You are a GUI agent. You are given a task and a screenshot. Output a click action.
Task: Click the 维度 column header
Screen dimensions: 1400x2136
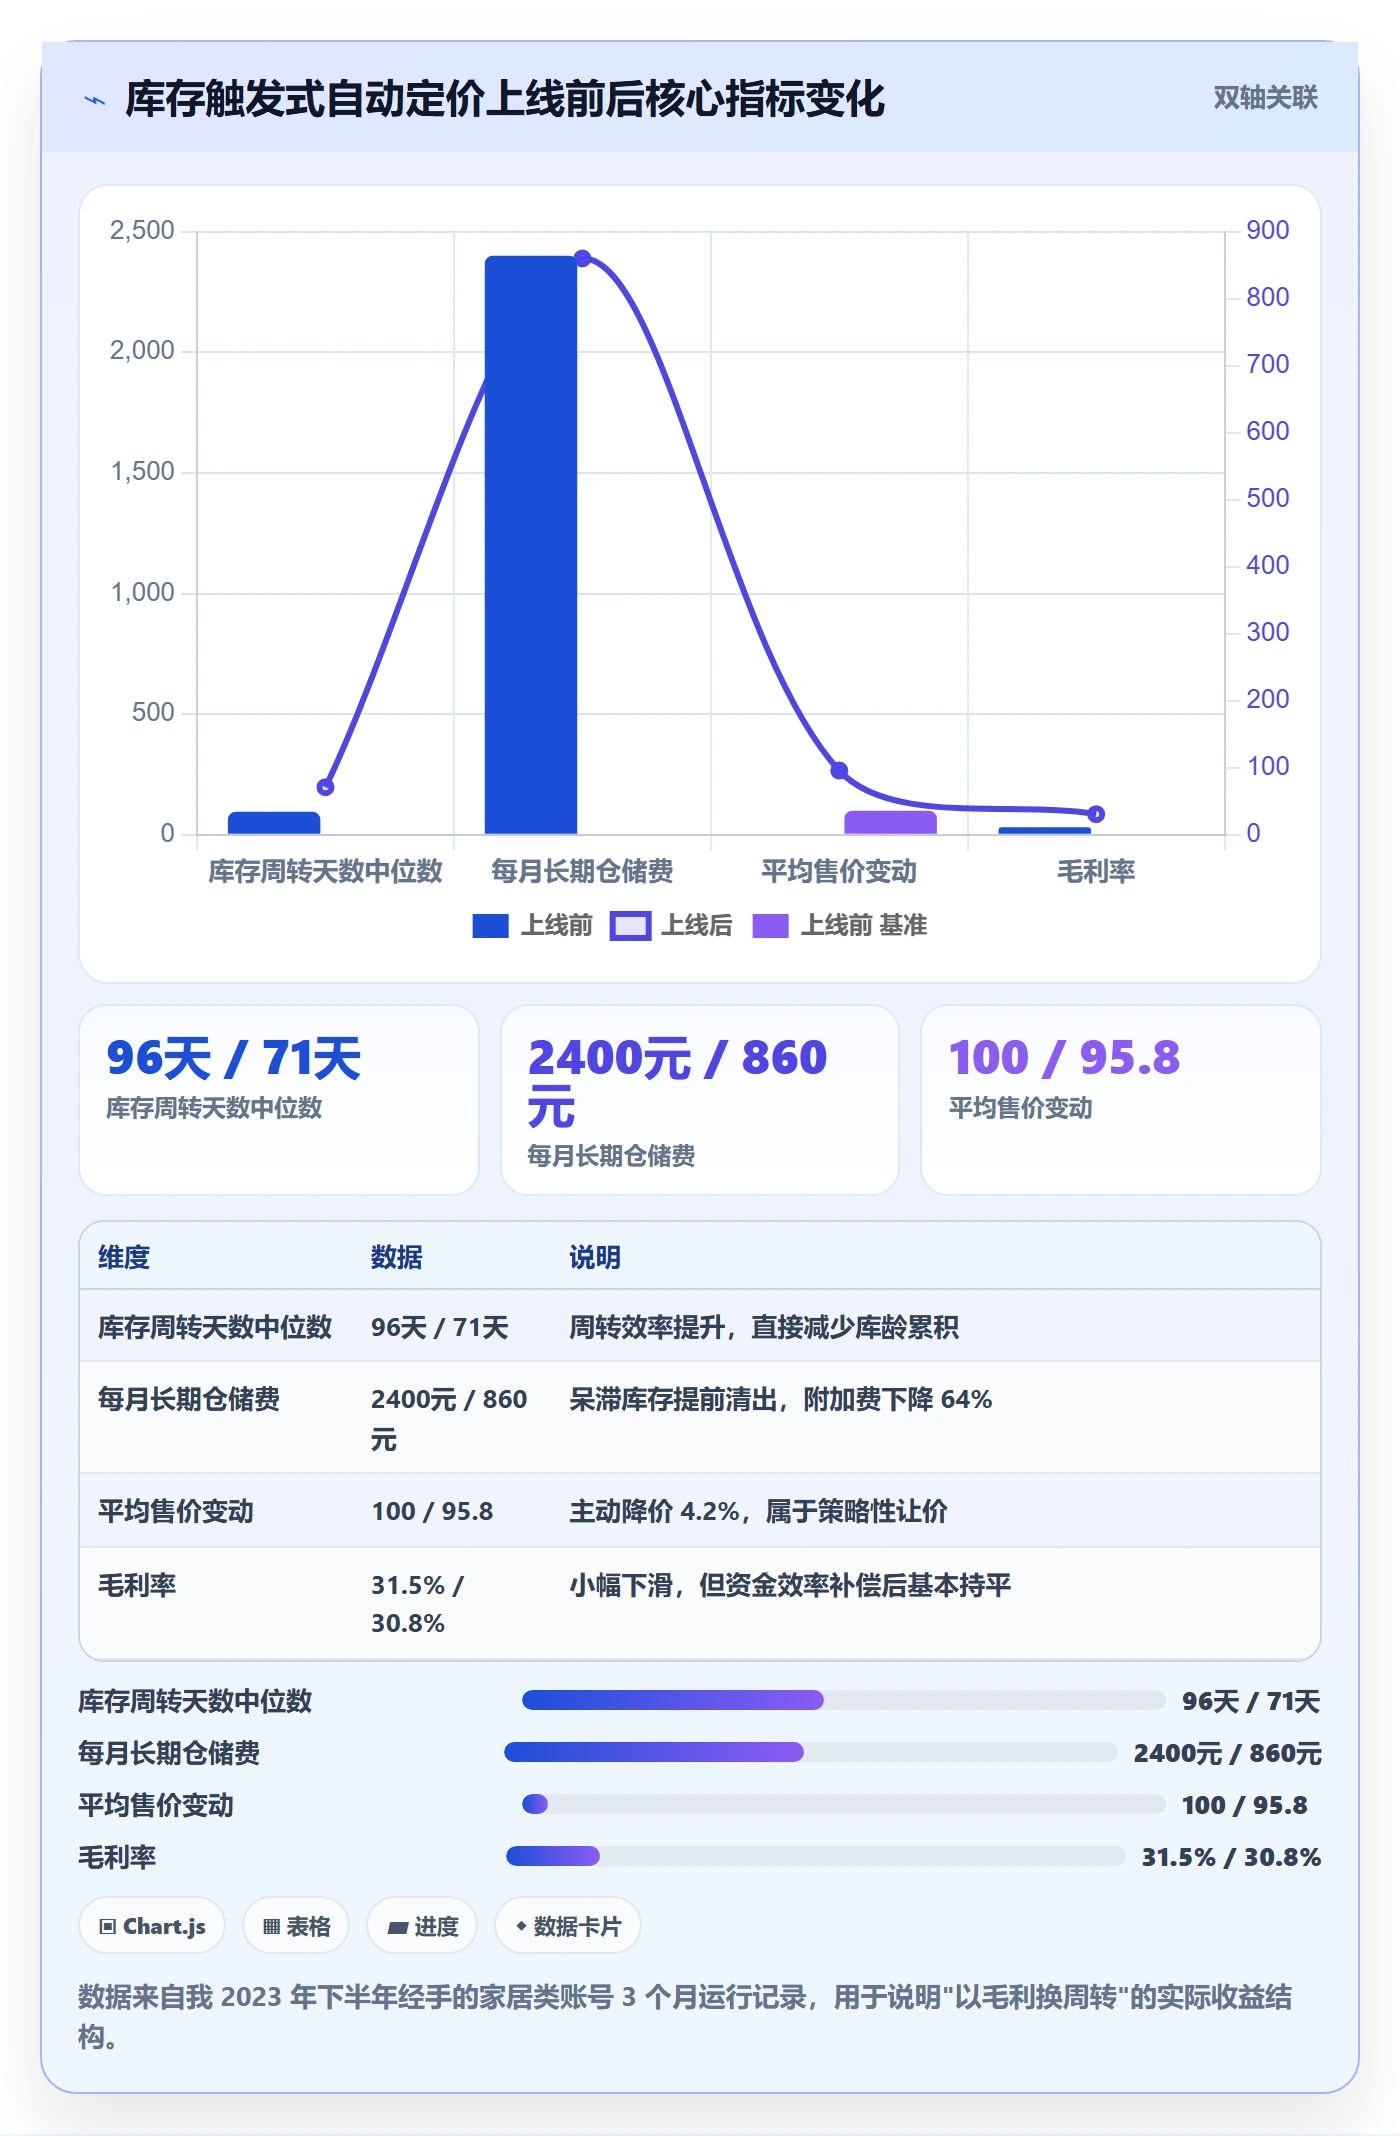tap(124, 1257)
